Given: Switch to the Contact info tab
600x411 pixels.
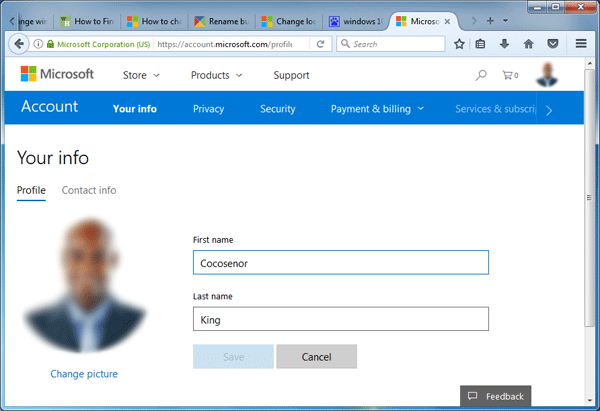Looking at the screenshot, I should point(89,190).
